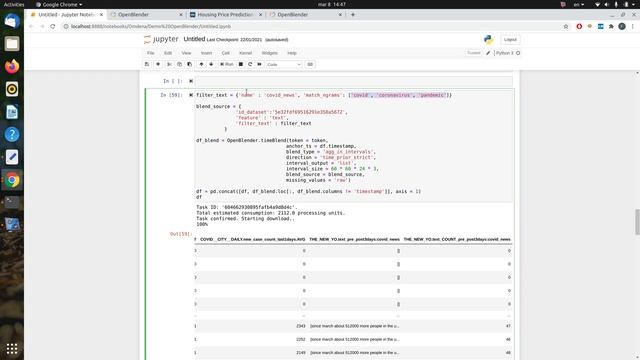
Task: Insert a cell below with plus icon
Action: tap(158, 64)
